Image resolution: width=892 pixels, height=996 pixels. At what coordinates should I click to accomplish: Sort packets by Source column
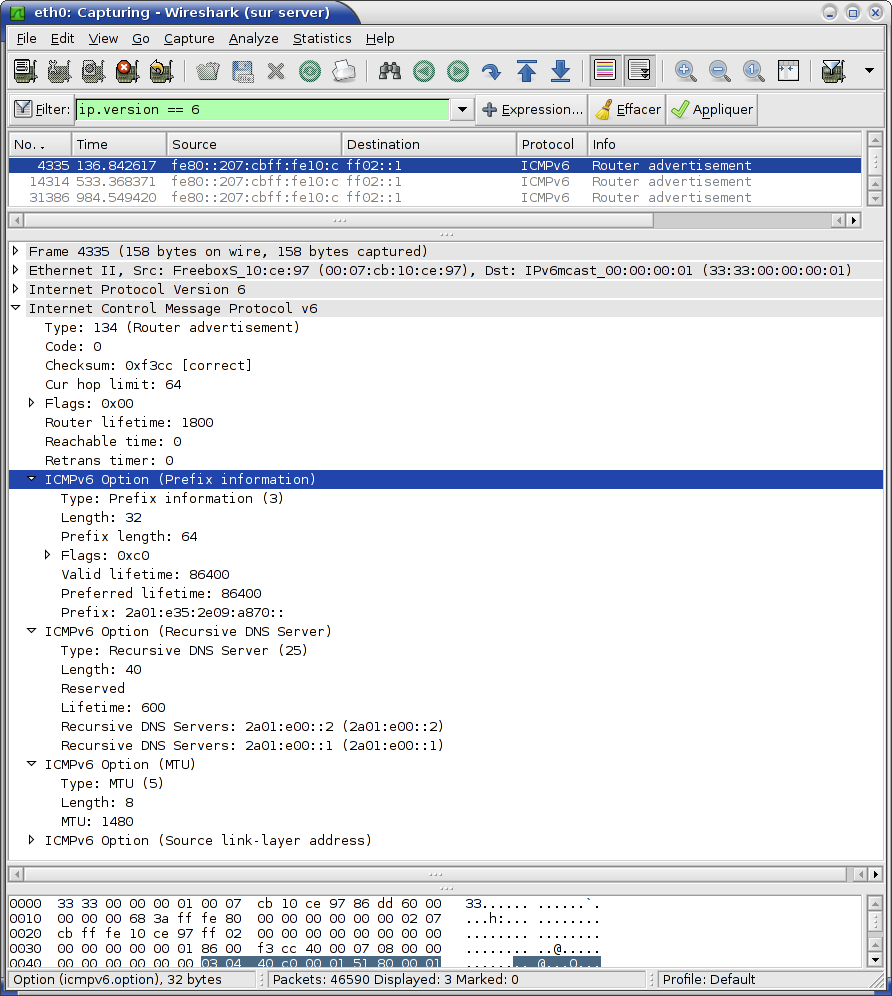[254, 144]
